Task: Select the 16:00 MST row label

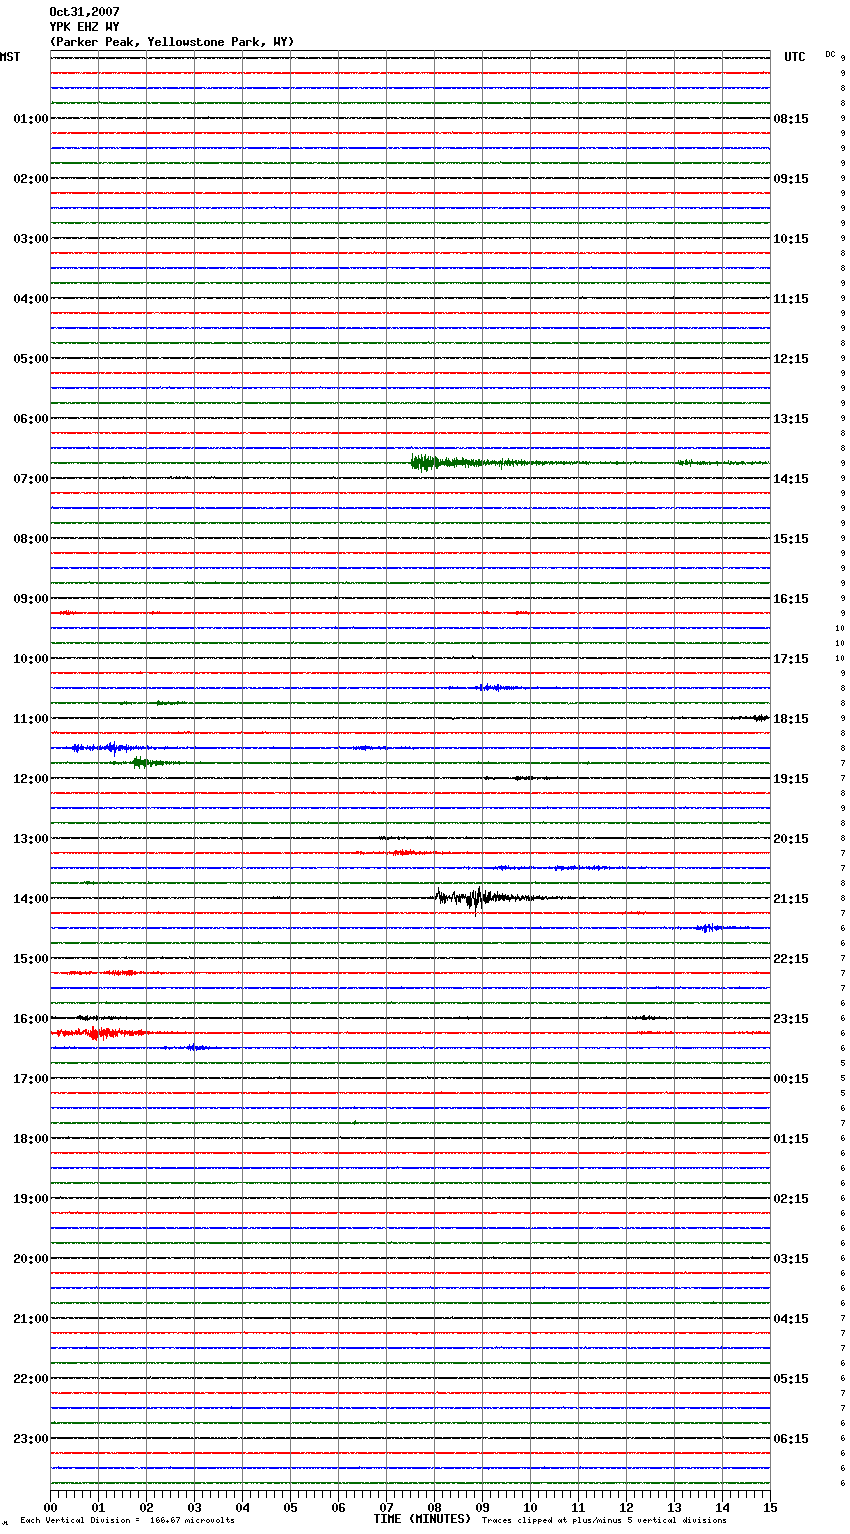Action: coord(31,1018)
